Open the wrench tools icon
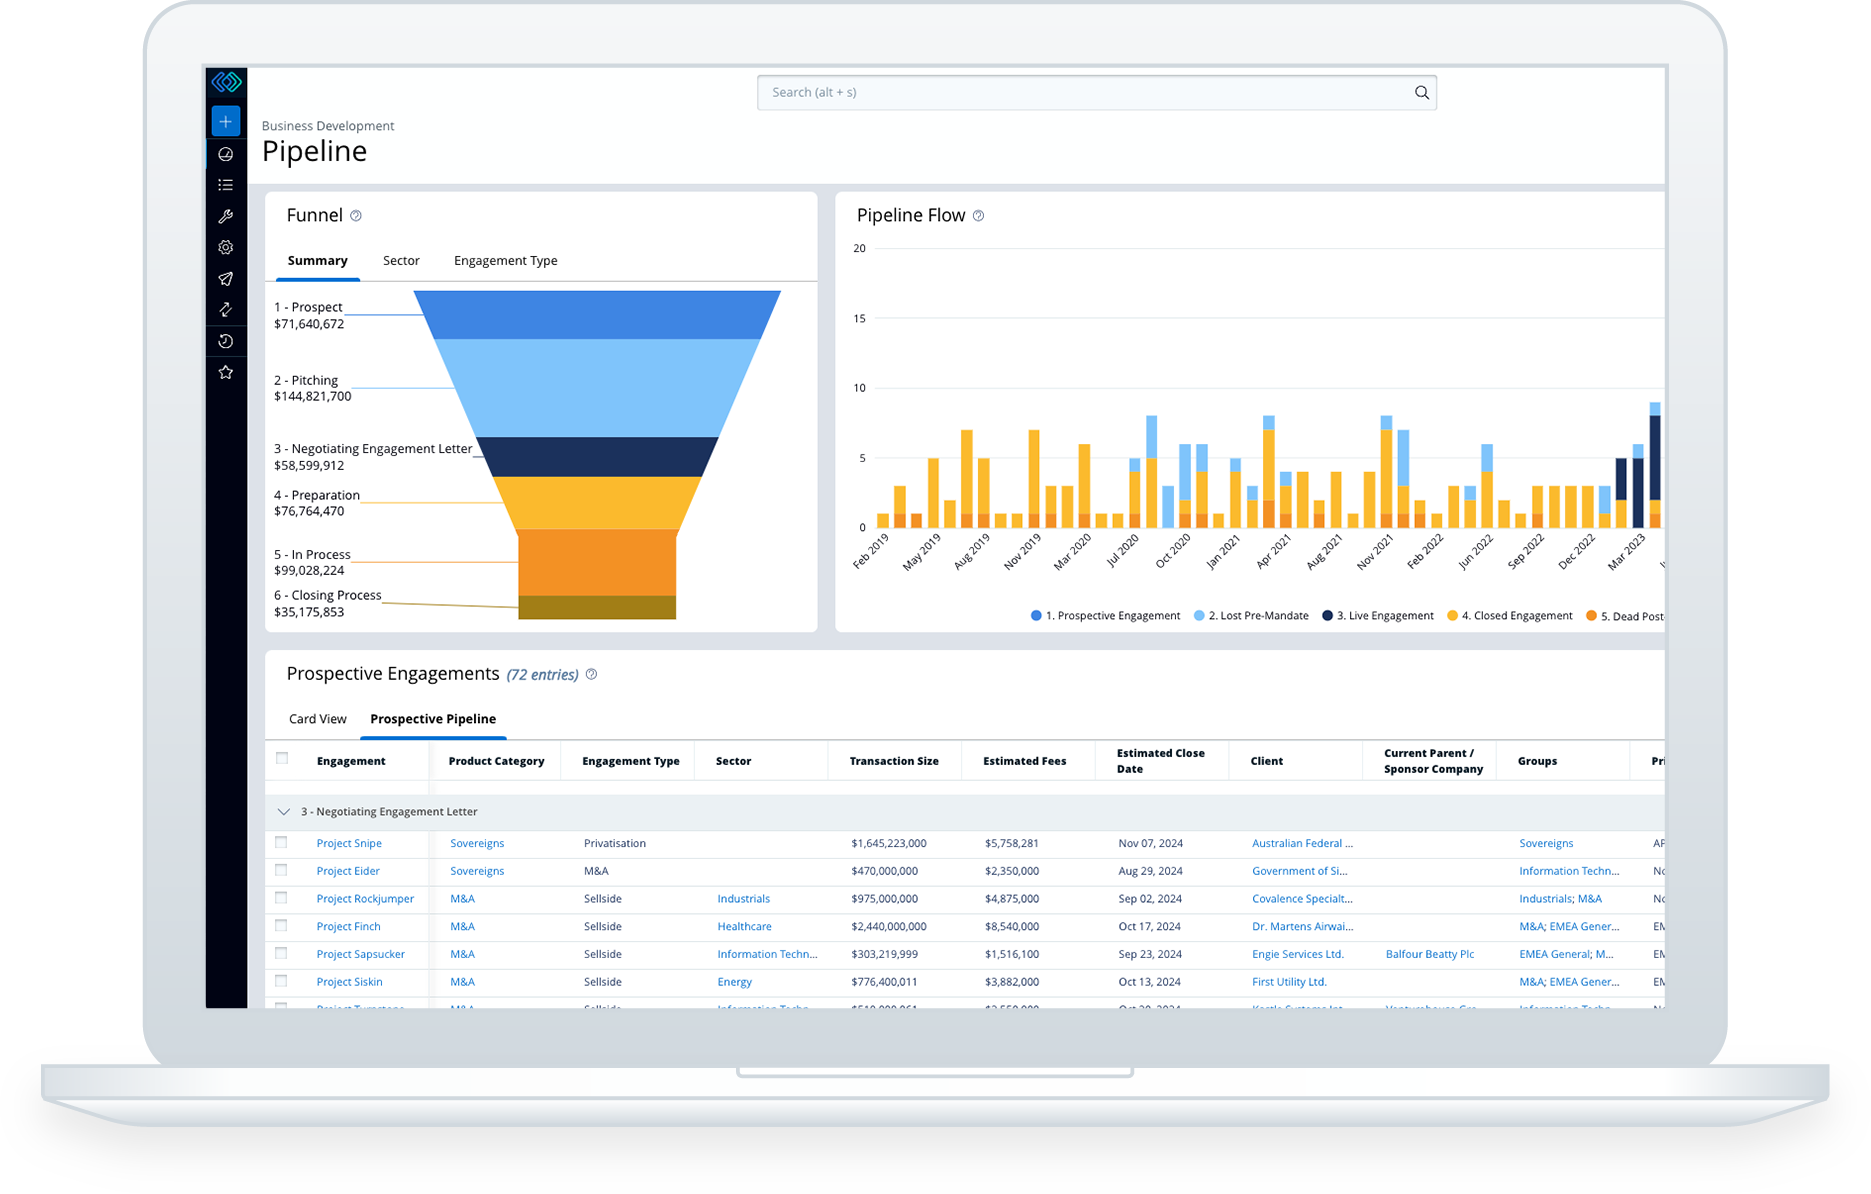The image size is (1871, 1194). 226,216
